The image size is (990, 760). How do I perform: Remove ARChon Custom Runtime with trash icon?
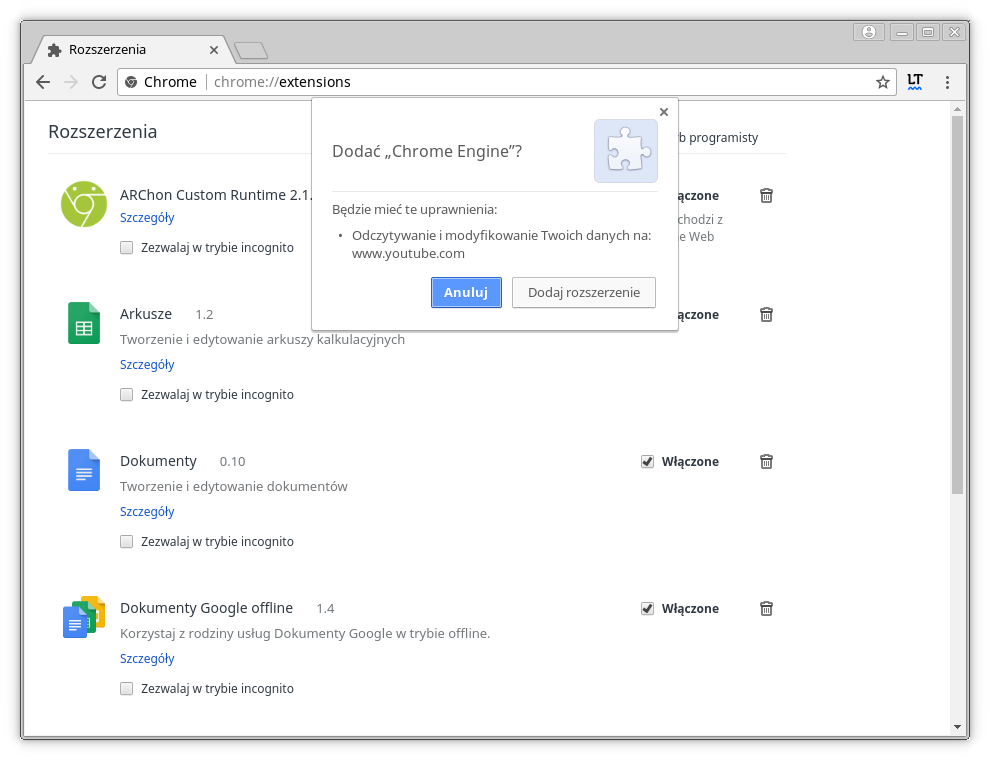pos(766,196)
